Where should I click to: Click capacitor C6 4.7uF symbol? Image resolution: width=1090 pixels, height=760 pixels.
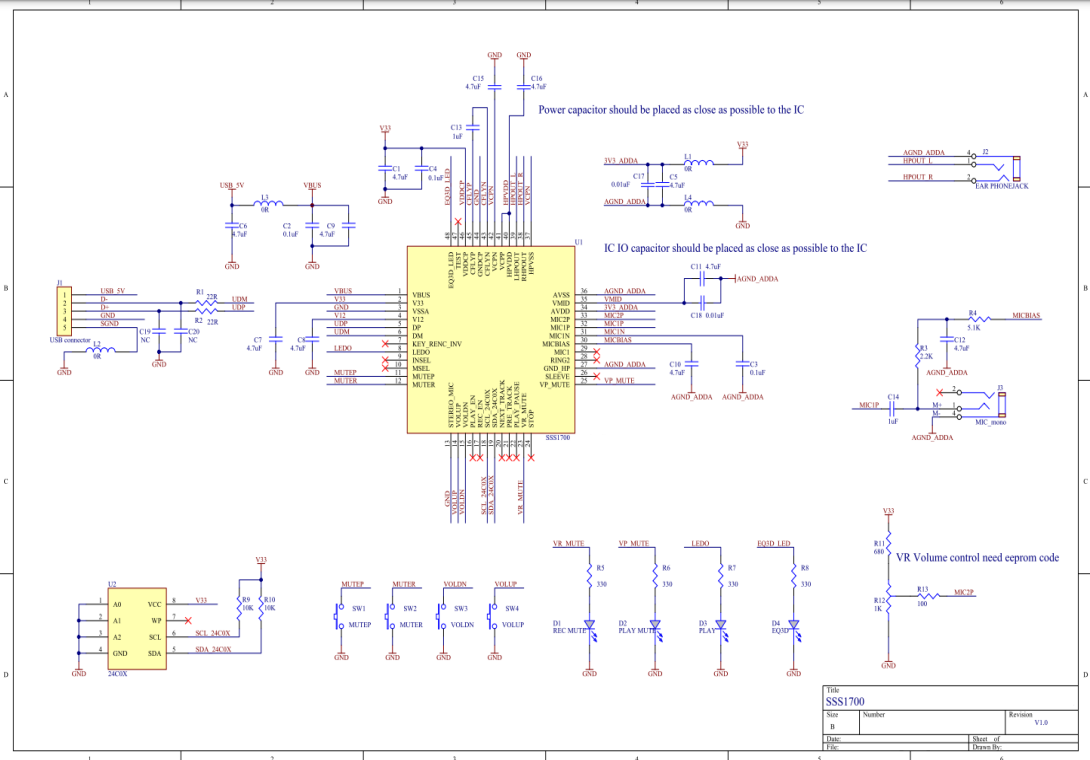pyautogui.click(x=231, y=225)
